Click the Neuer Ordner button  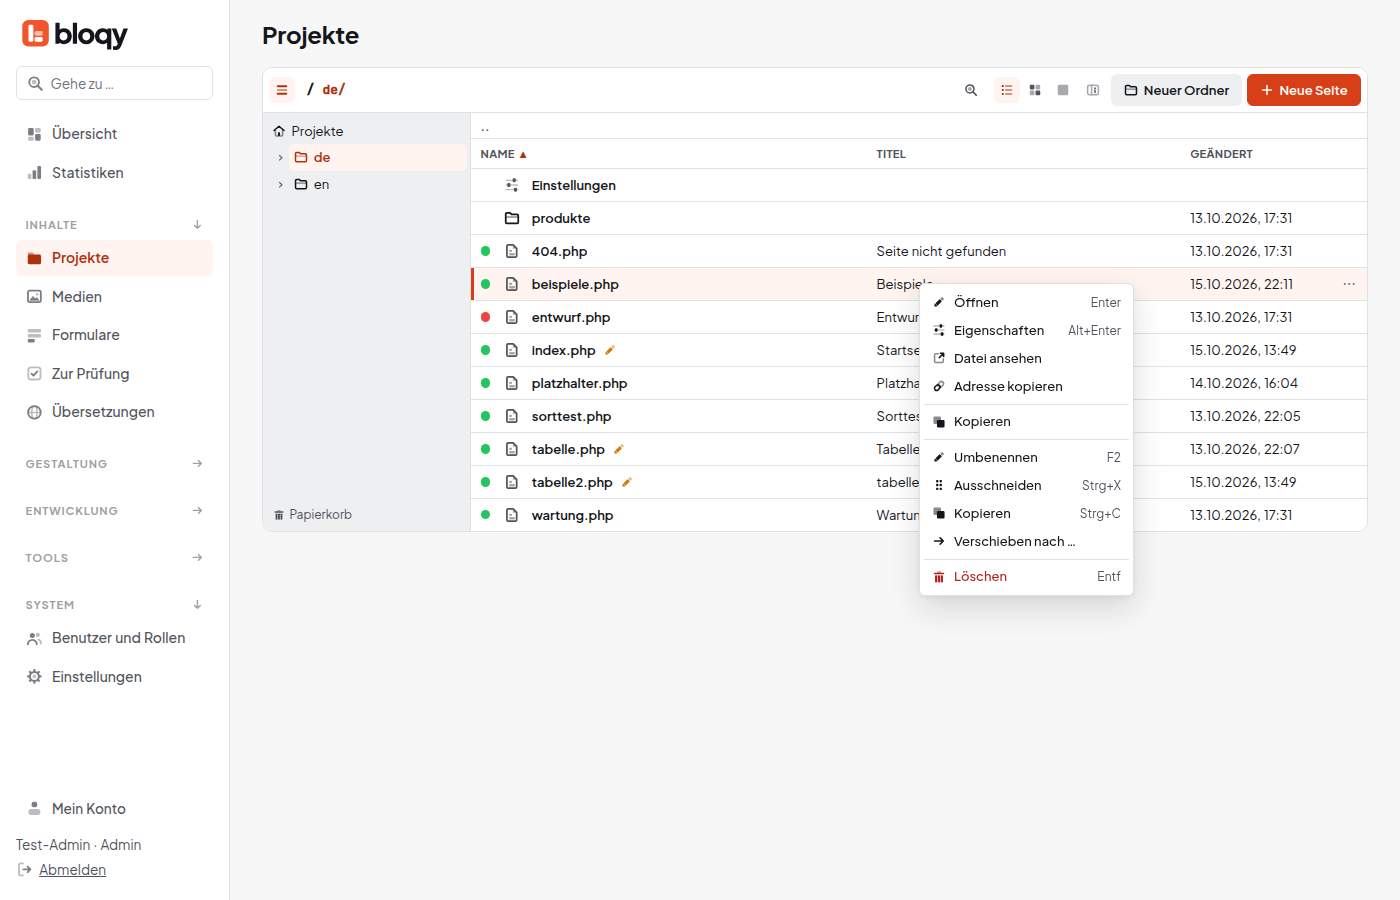(x=1176, y=90)
